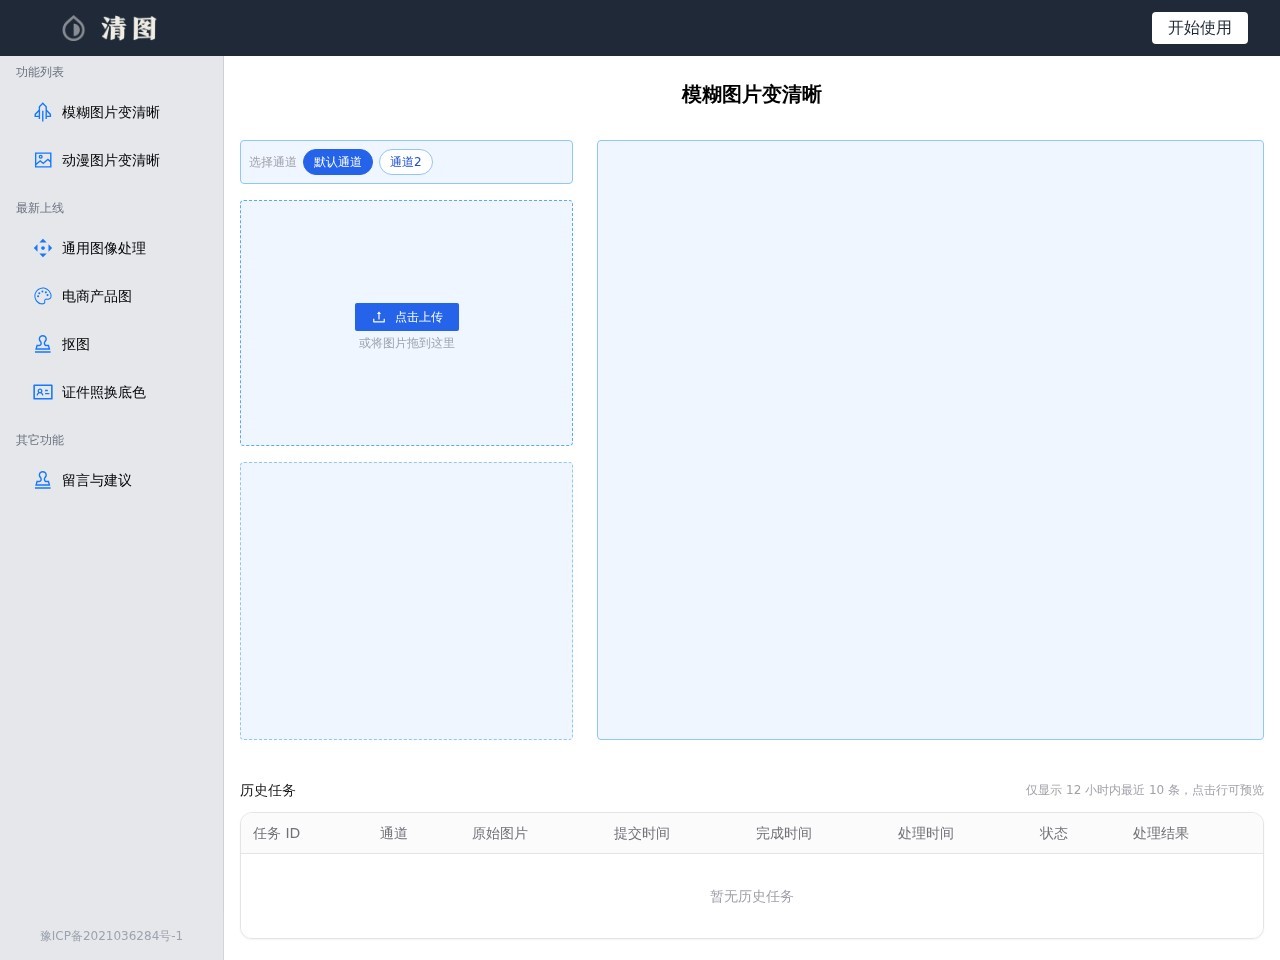Go to 动漫图片变清晰 in the sidebar
The width and height of the screenshot is (1280, 960).
[112, 160]
